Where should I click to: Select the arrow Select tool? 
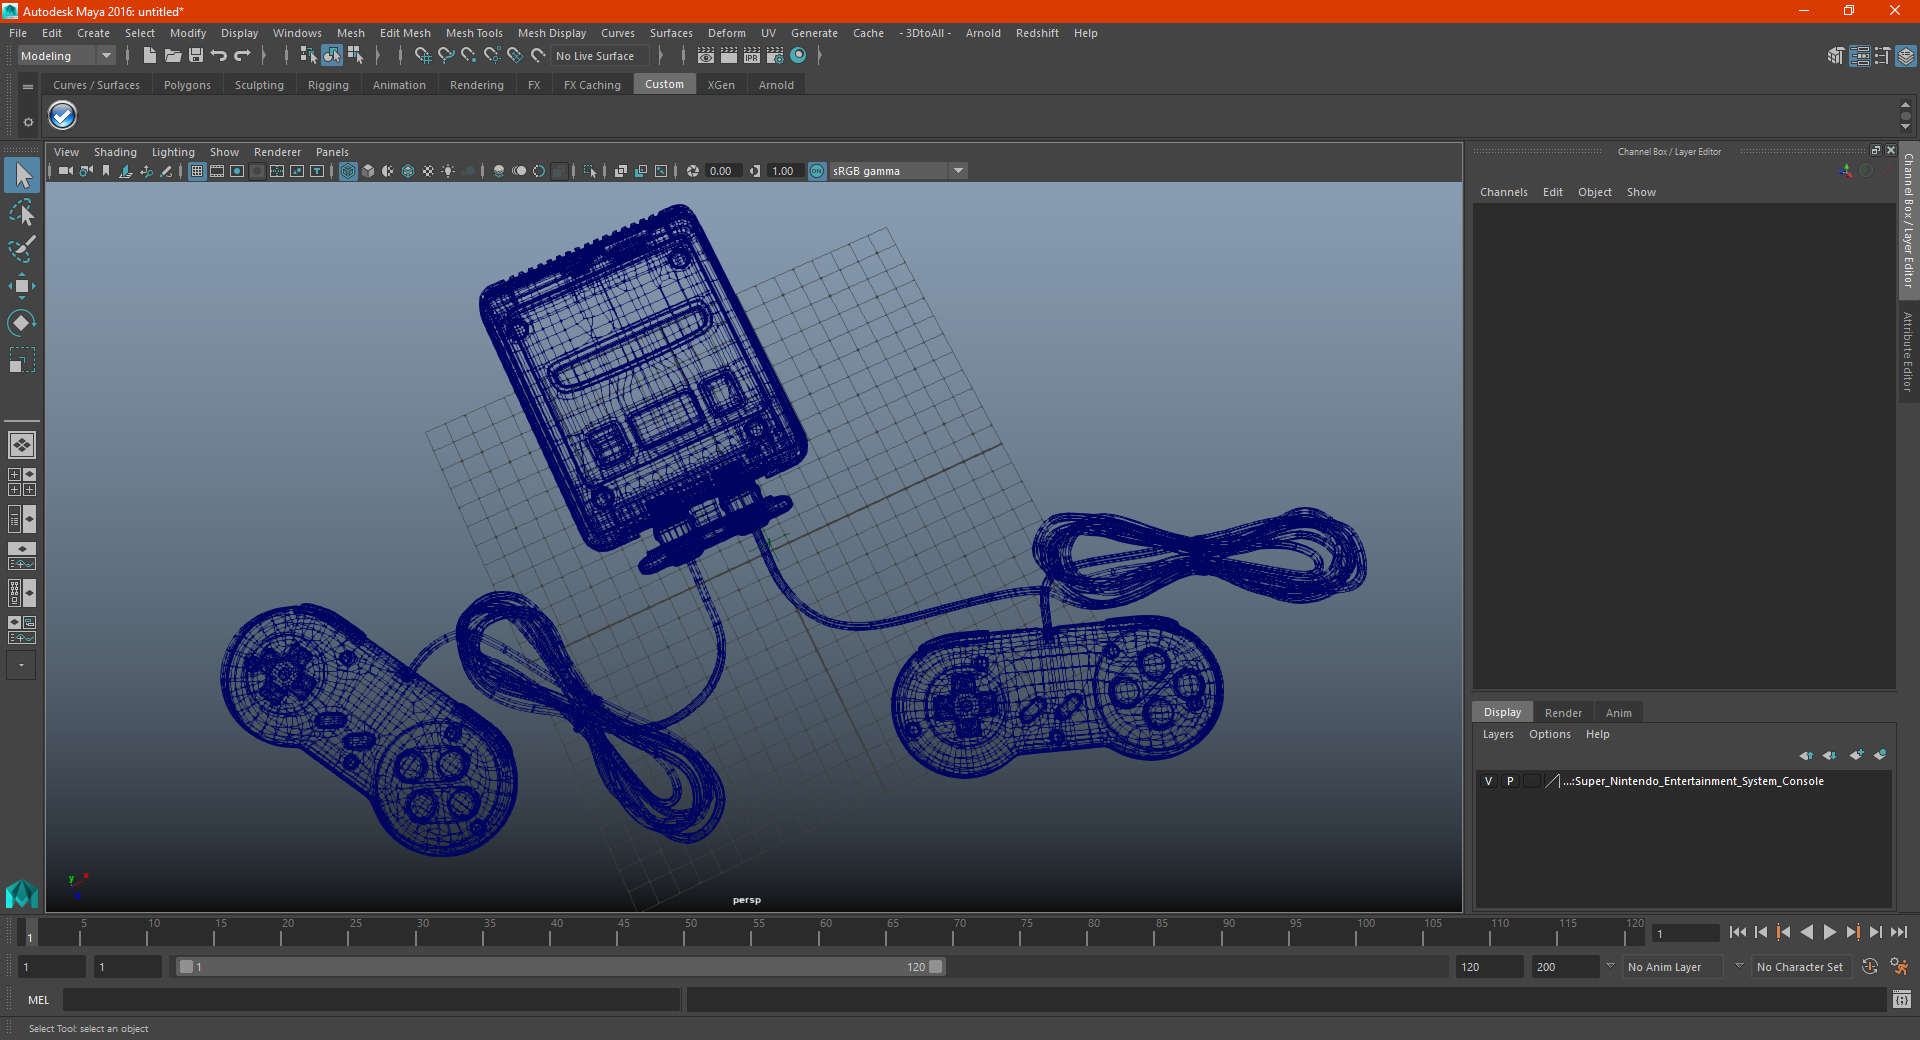click(22, 176)
